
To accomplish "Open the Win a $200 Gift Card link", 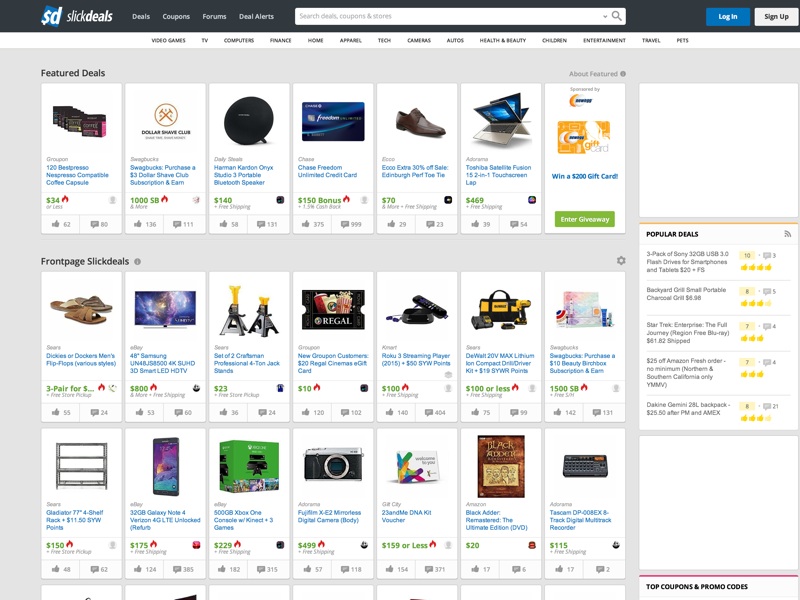I will [585, 177].
